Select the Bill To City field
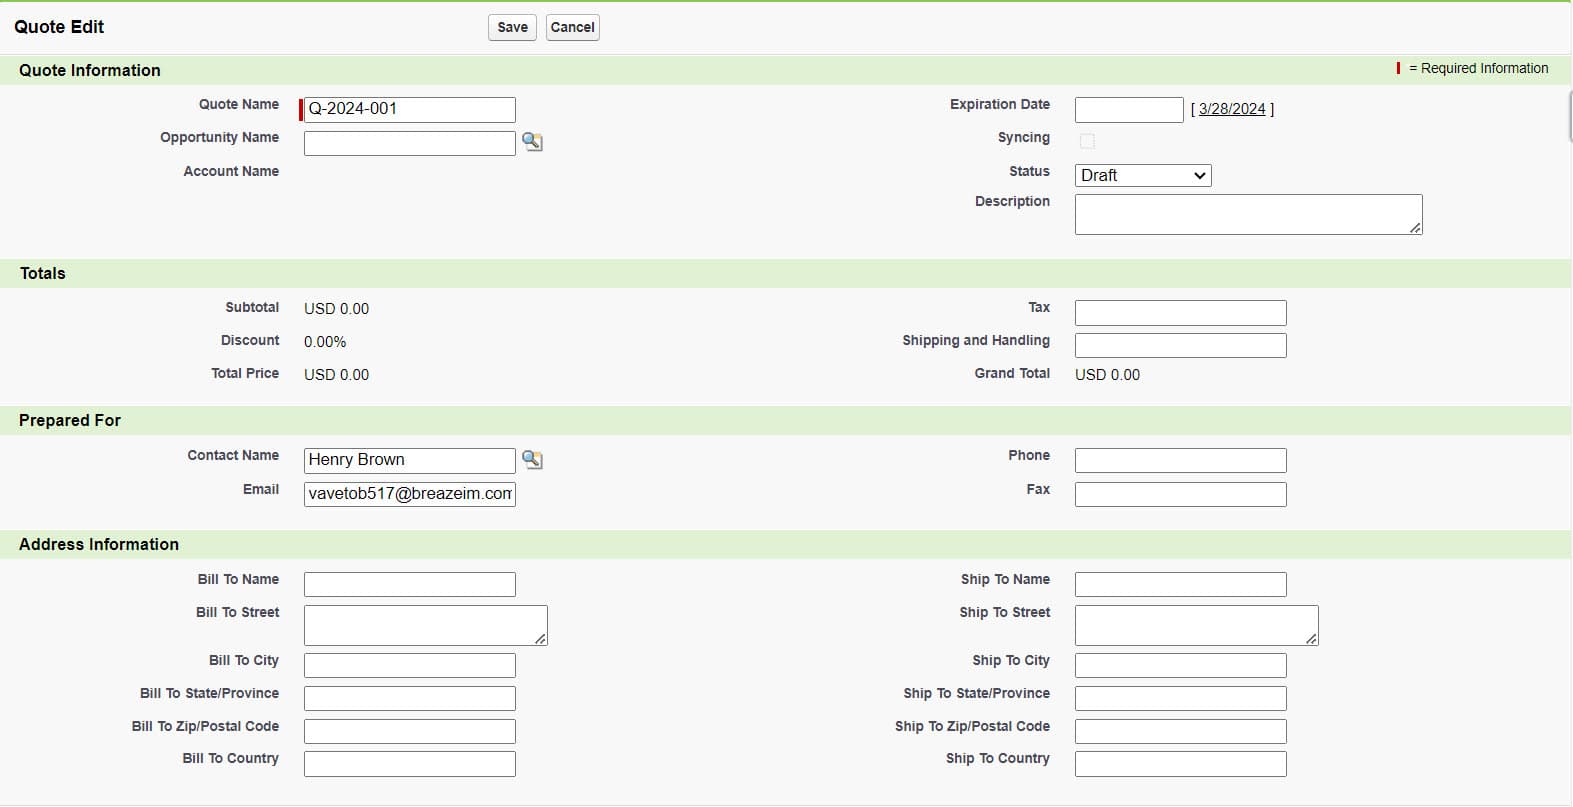This screenshot has width=1573, height=807. pos(410,665)
